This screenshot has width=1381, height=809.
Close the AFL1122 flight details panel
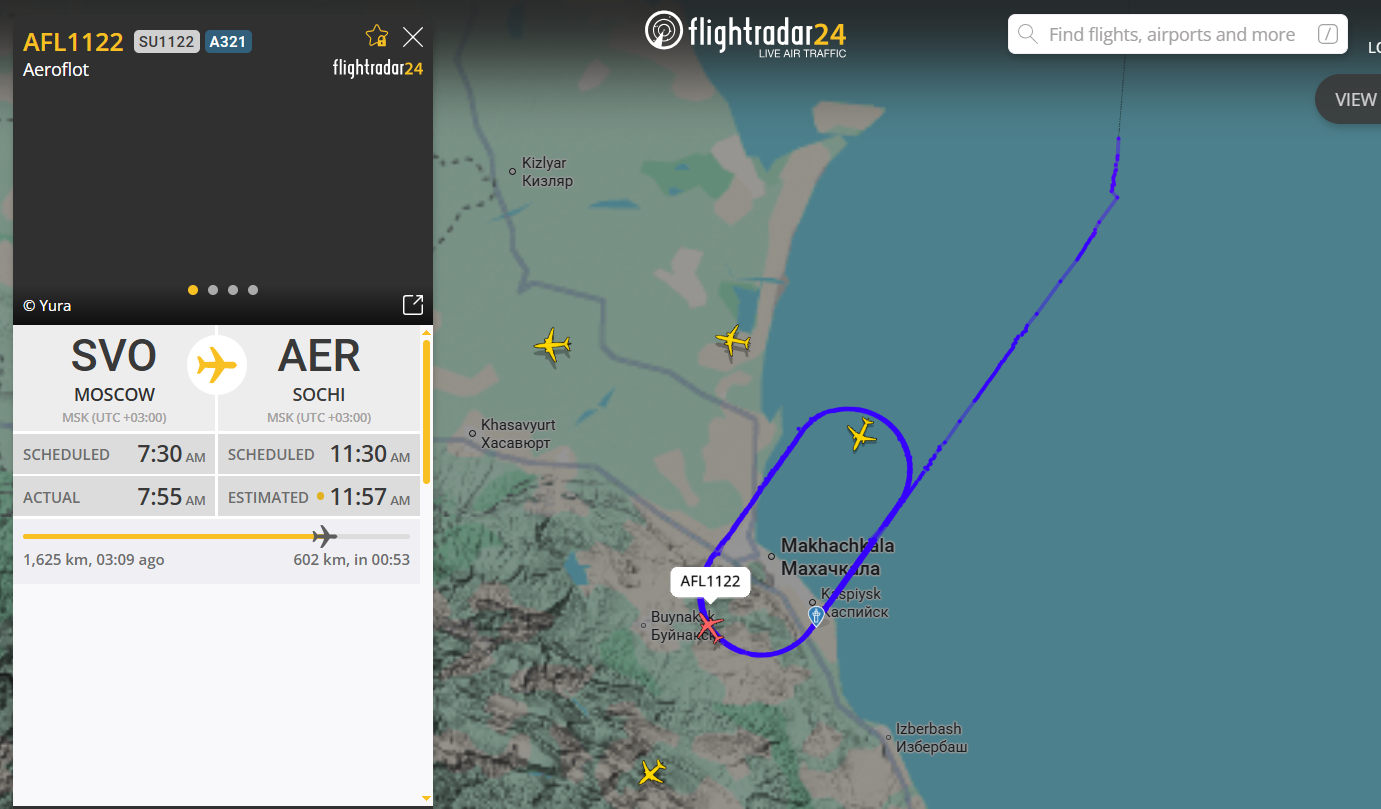413,37
